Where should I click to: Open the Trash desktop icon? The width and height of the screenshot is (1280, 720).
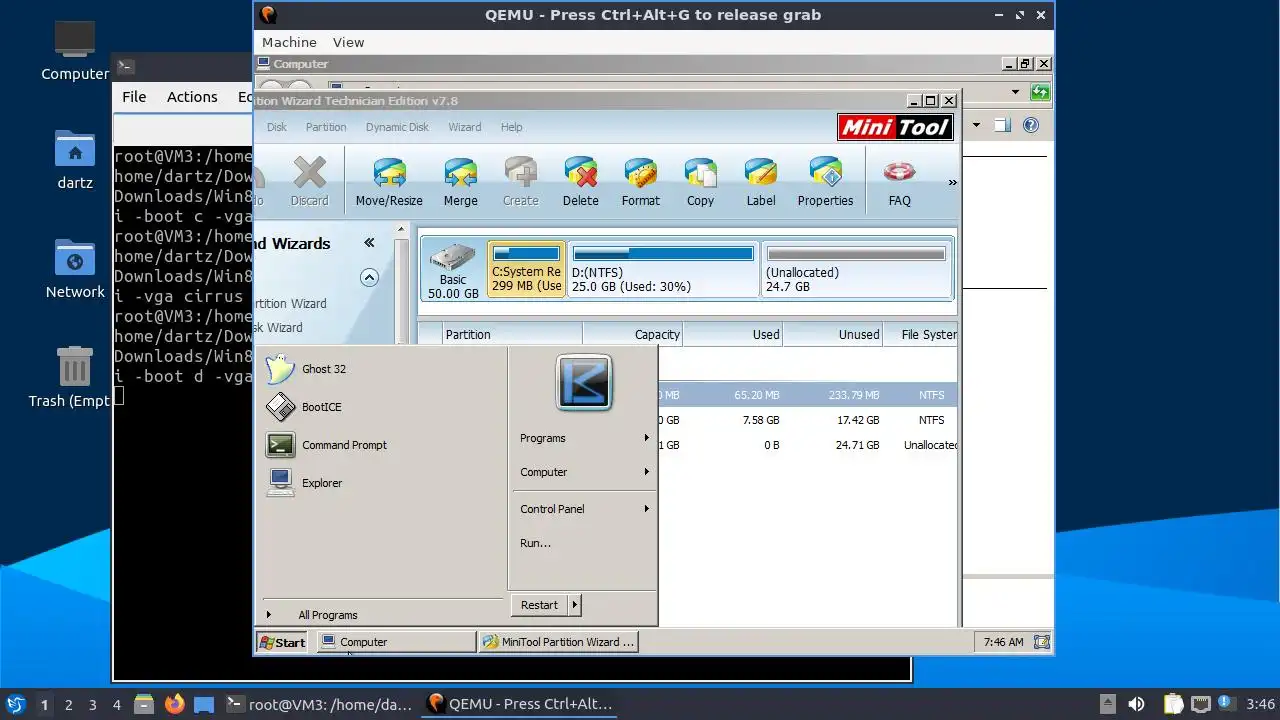pos(75,377)
